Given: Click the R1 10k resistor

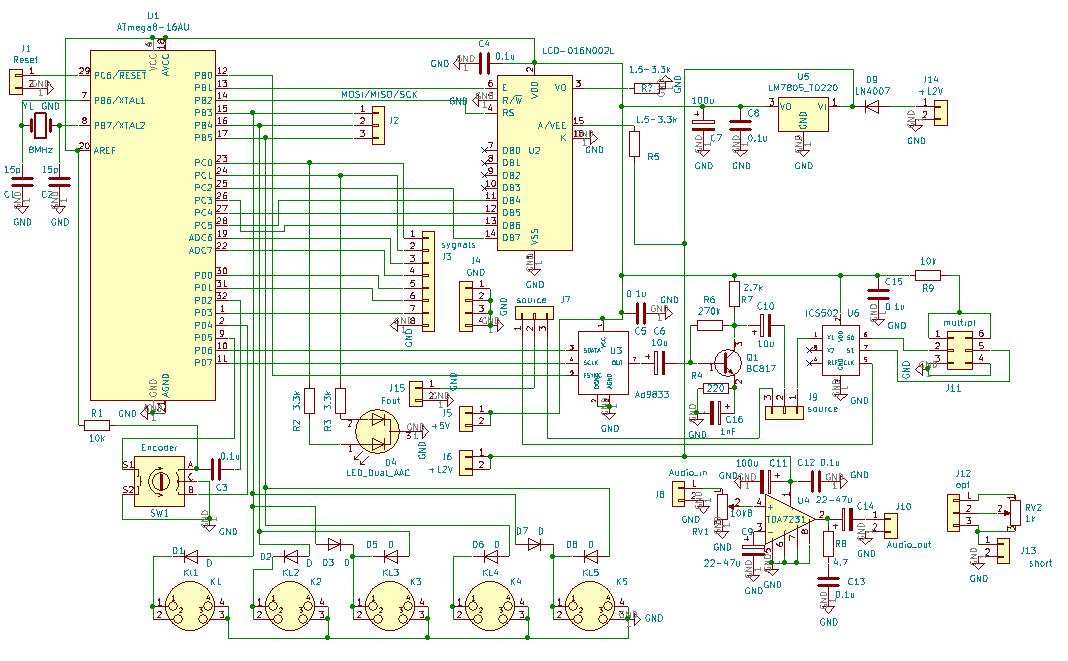Looking at the screenshot, I should coord(97,424).
